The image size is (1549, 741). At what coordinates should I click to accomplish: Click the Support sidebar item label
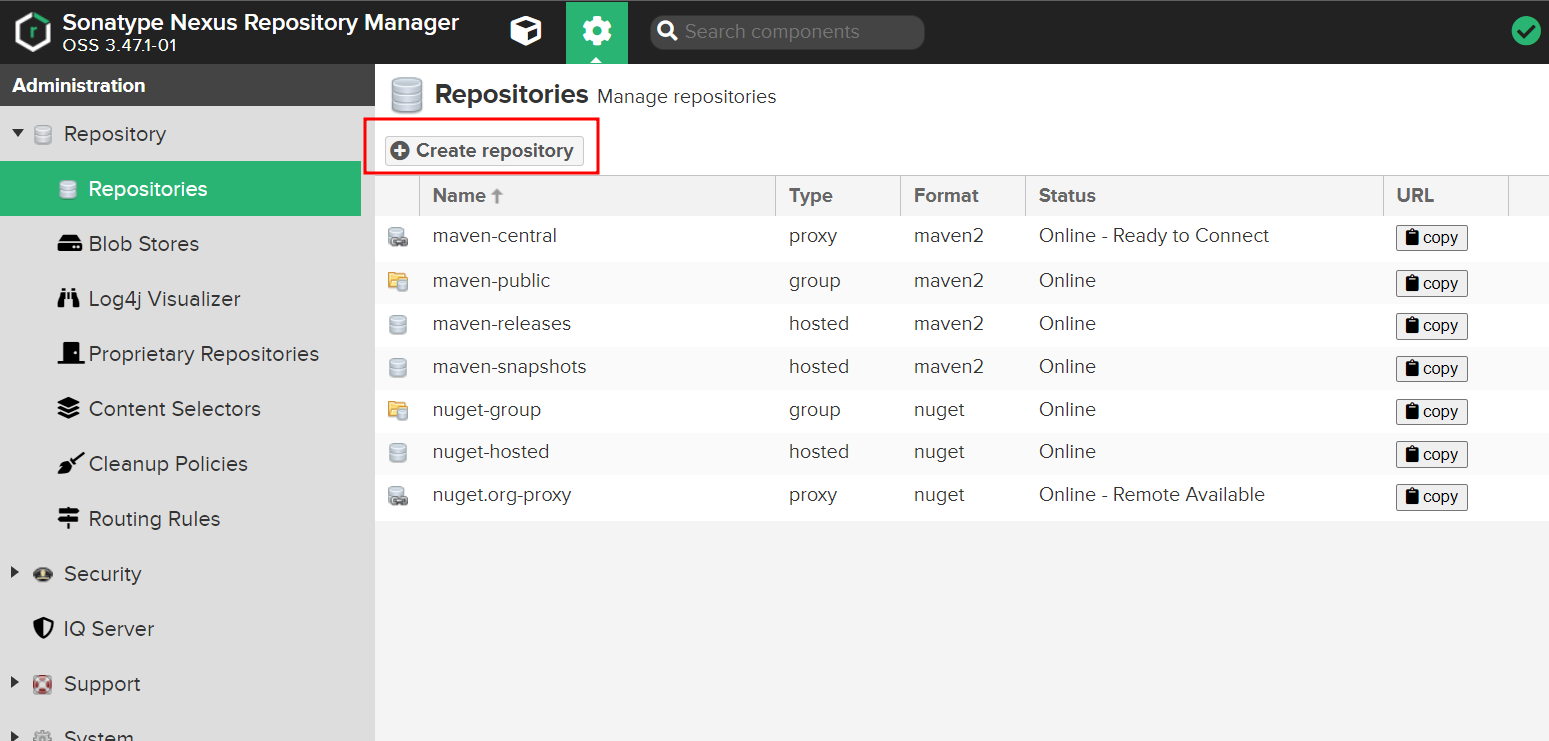click(x=102, y=684)
